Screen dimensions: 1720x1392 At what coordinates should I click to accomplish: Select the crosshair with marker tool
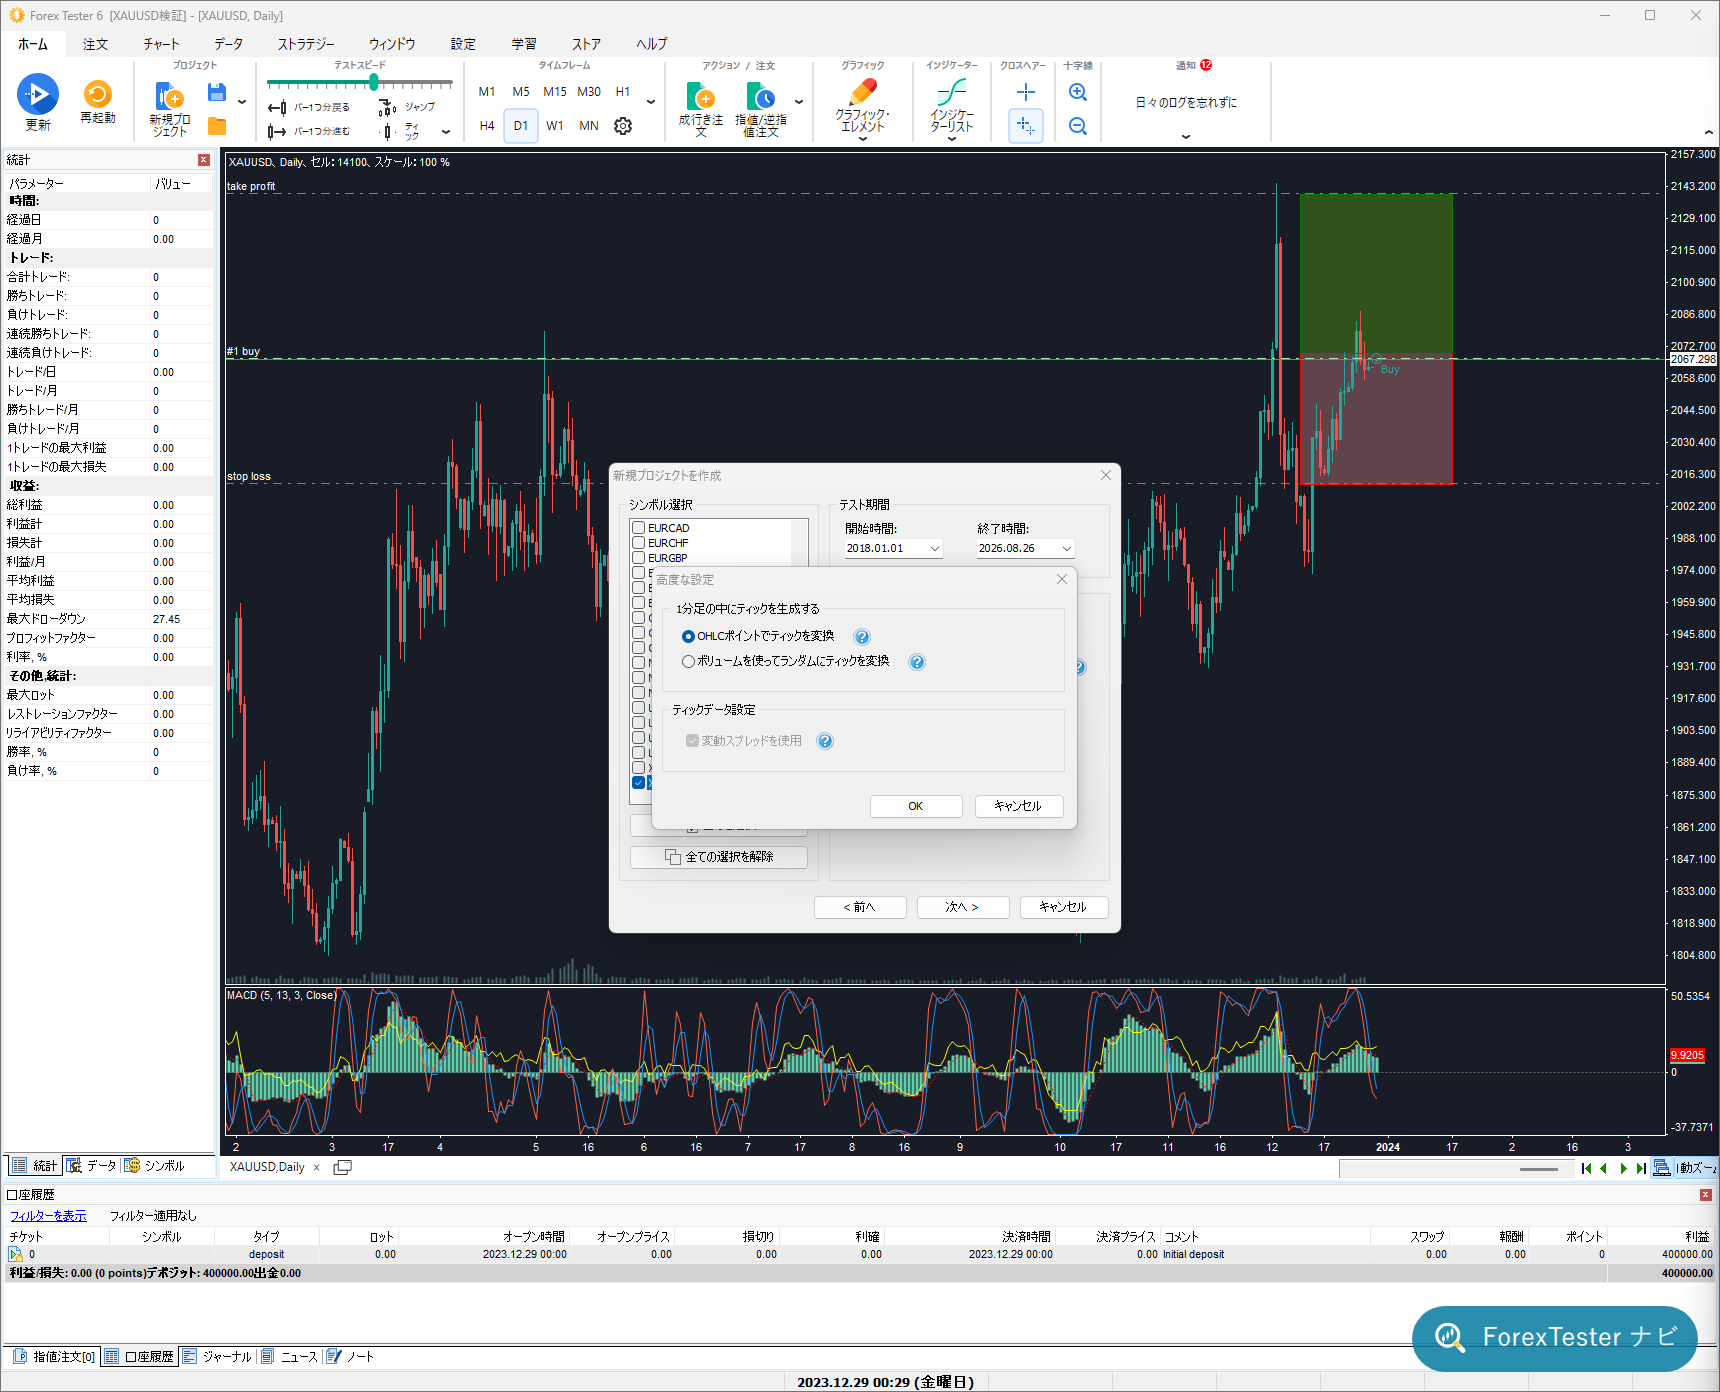pos(1026,126)
